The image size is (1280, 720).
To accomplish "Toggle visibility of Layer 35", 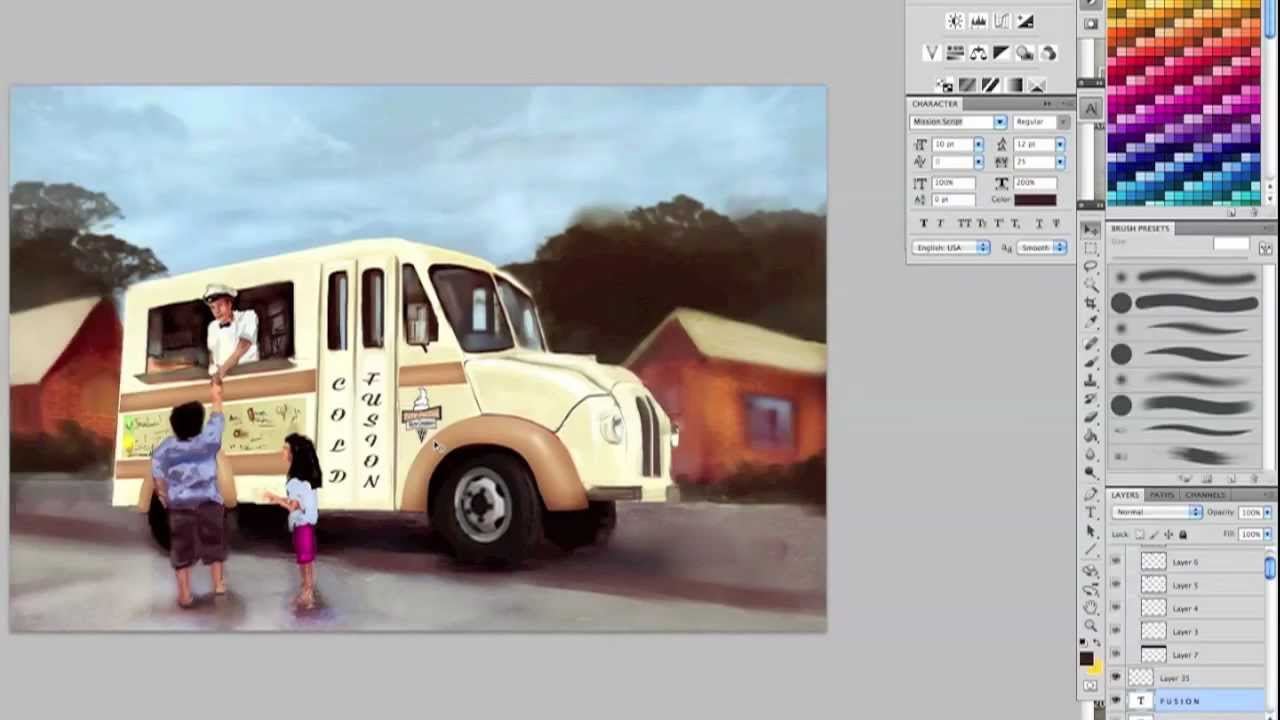I will click(x=1116, y=678).
